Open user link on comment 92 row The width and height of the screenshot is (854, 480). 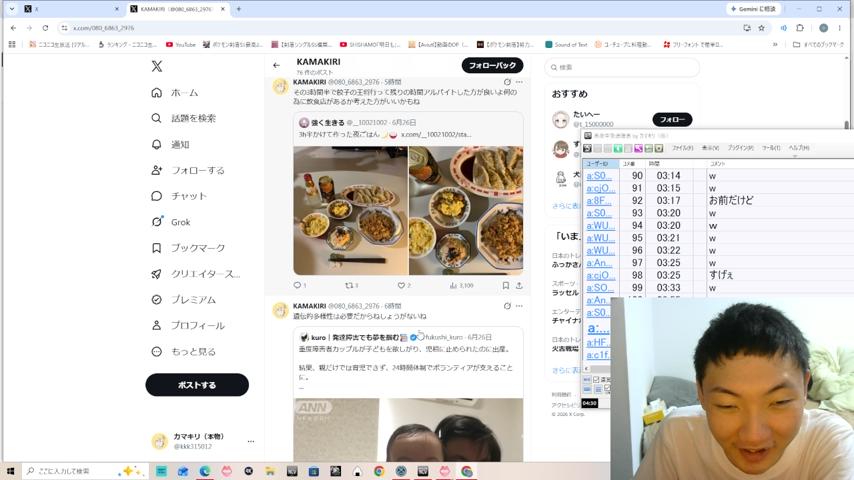point(599,200)
